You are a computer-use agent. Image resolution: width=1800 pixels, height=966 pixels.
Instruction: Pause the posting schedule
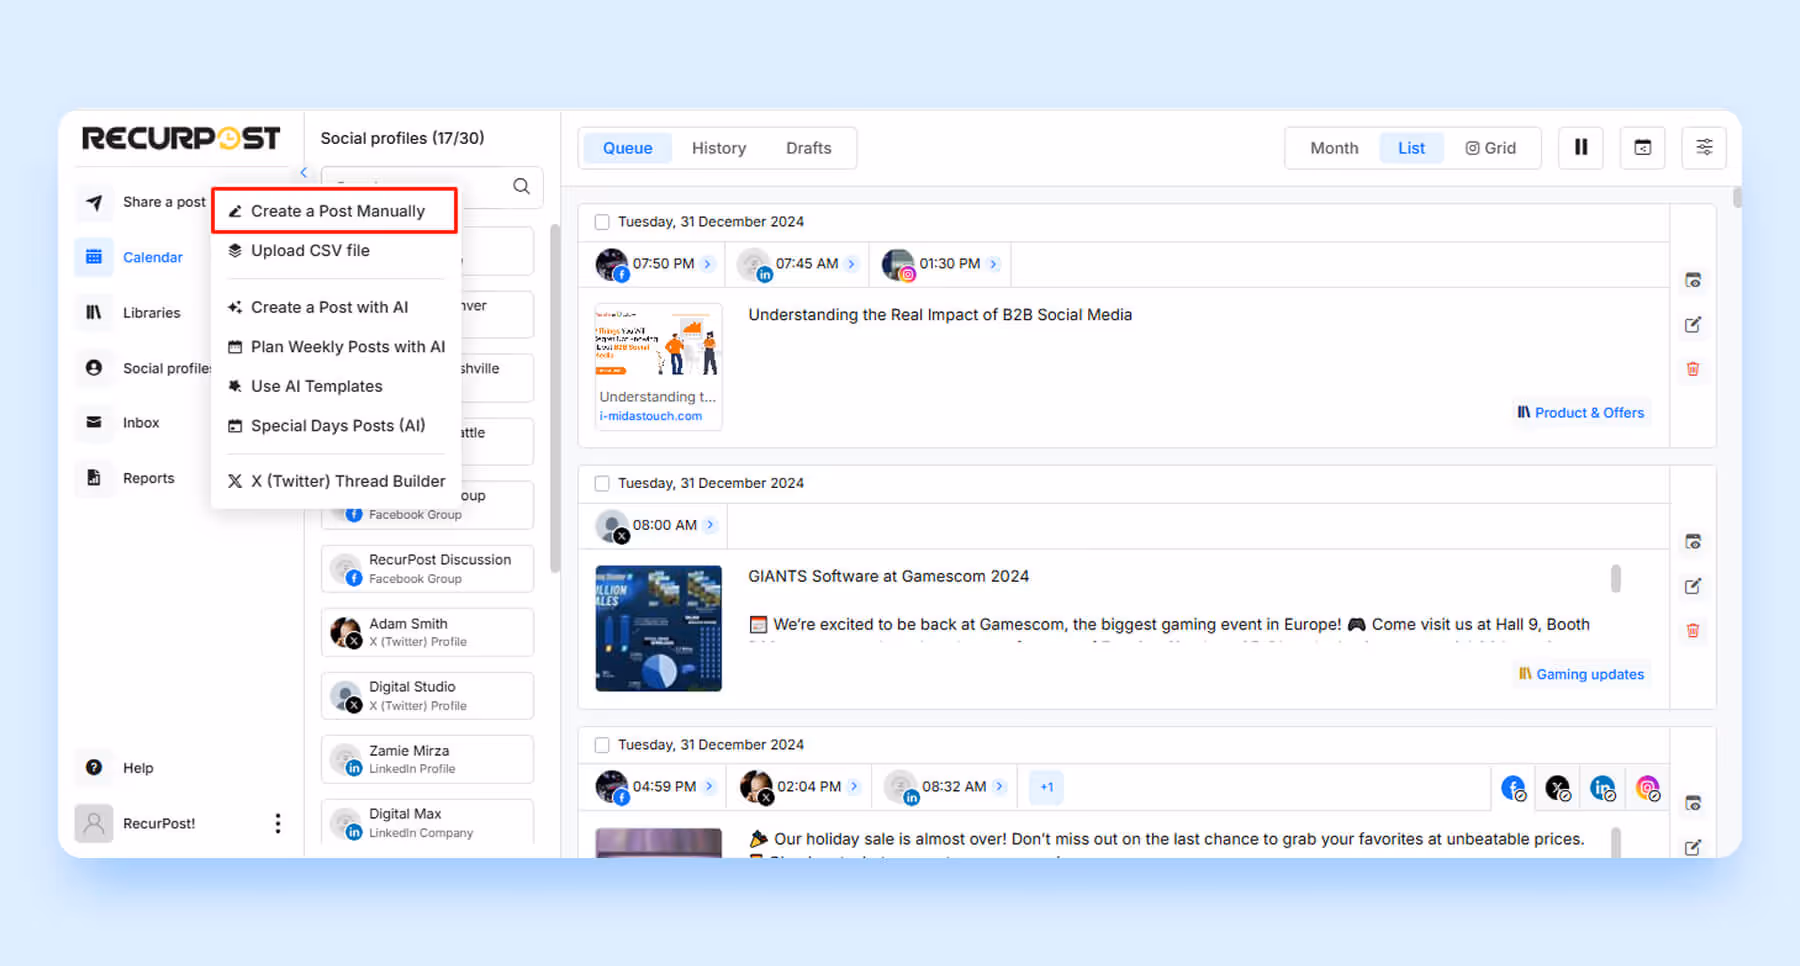1580,147
